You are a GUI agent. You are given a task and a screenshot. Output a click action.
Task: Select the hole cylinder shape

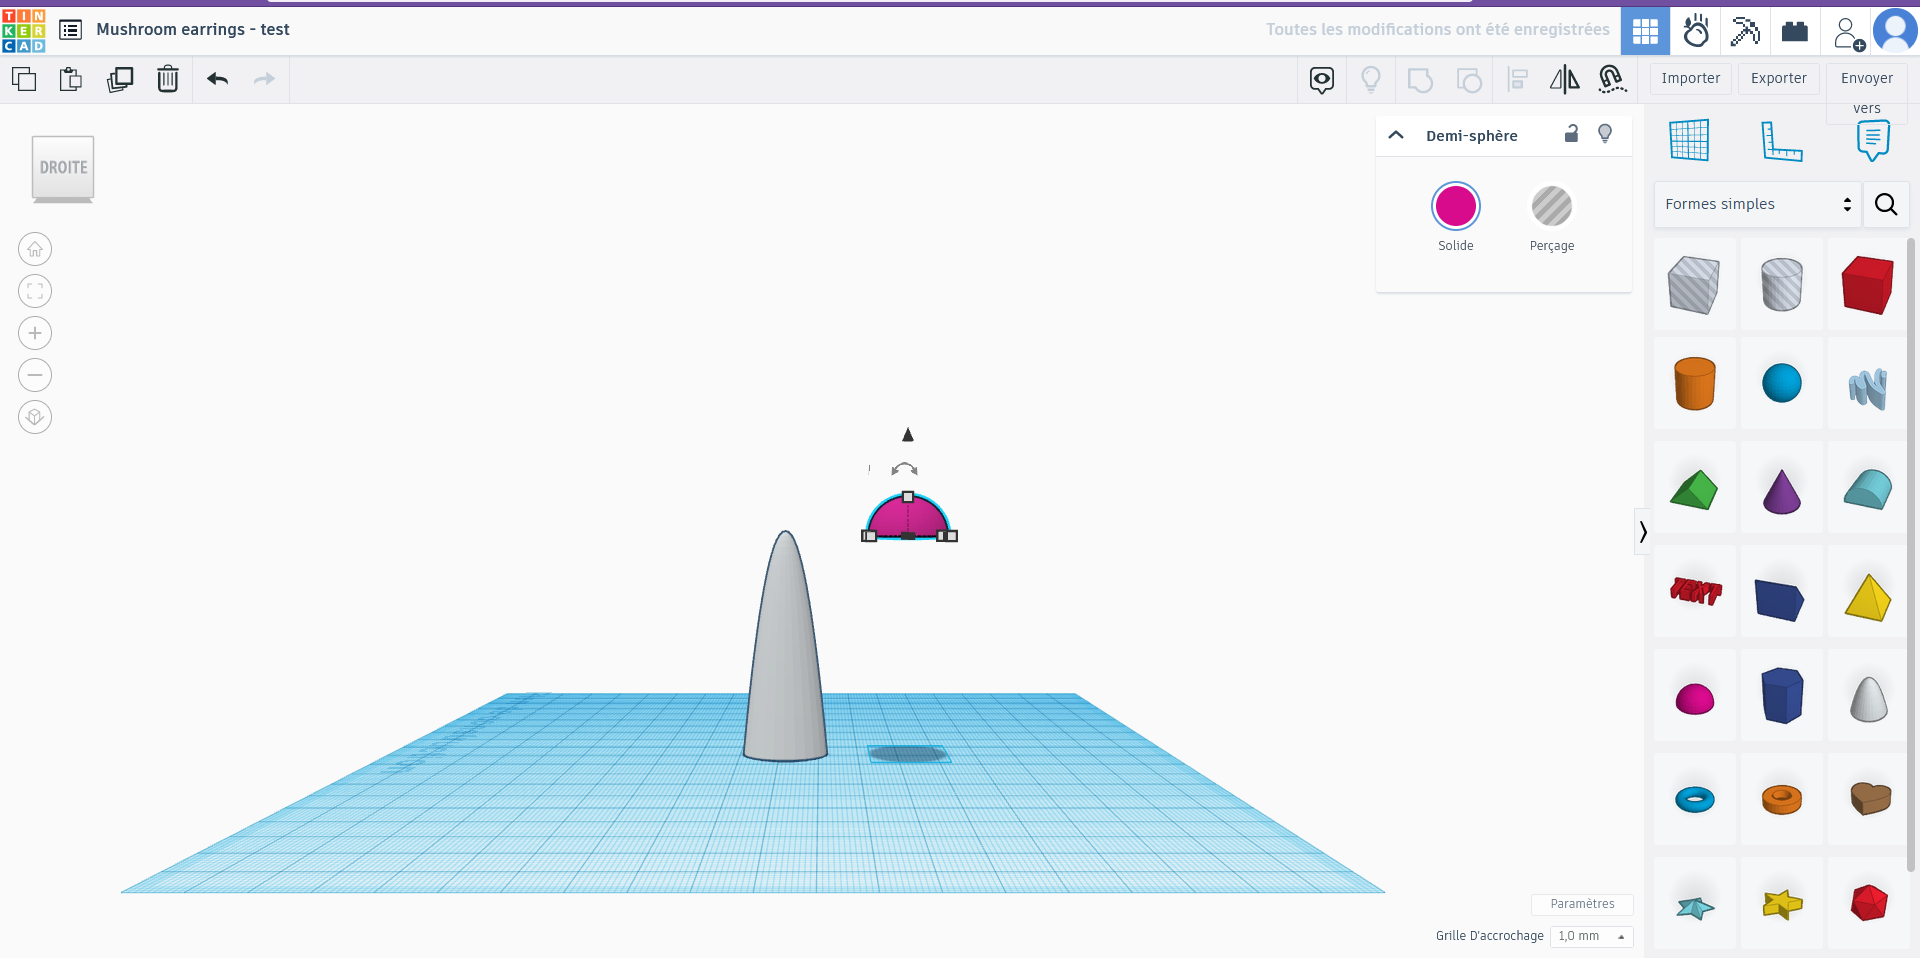click(1781, 284)
